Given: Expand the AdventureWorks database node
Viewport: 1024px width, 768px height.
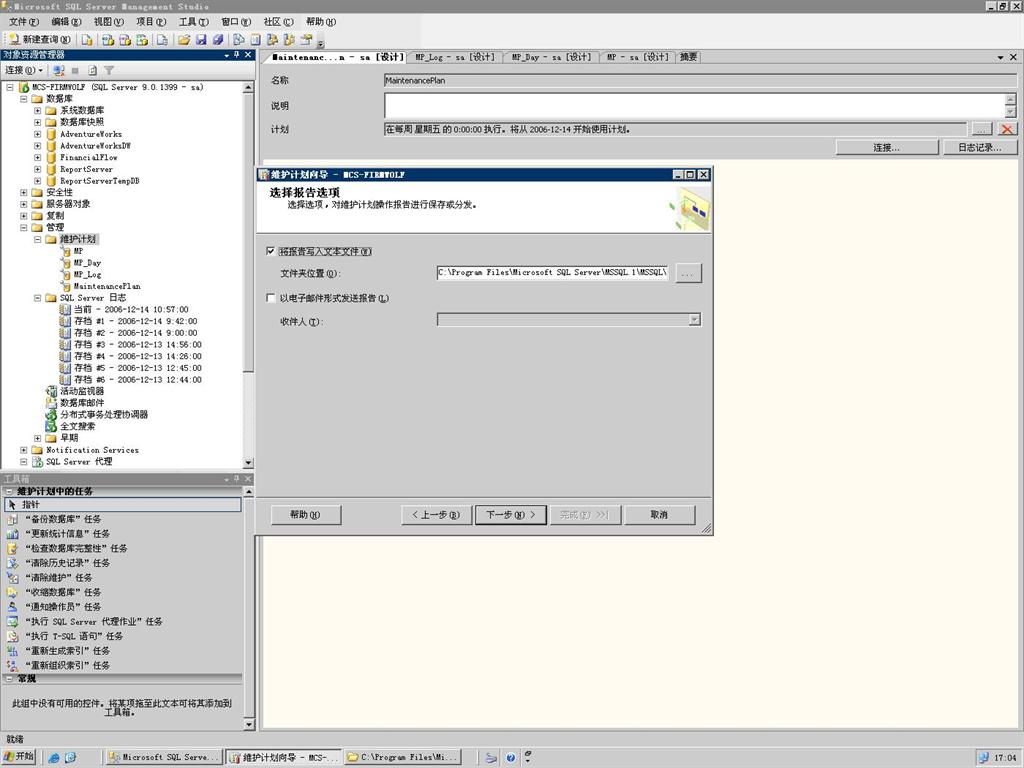Looking at the screenshot, I should coord(38,134).
